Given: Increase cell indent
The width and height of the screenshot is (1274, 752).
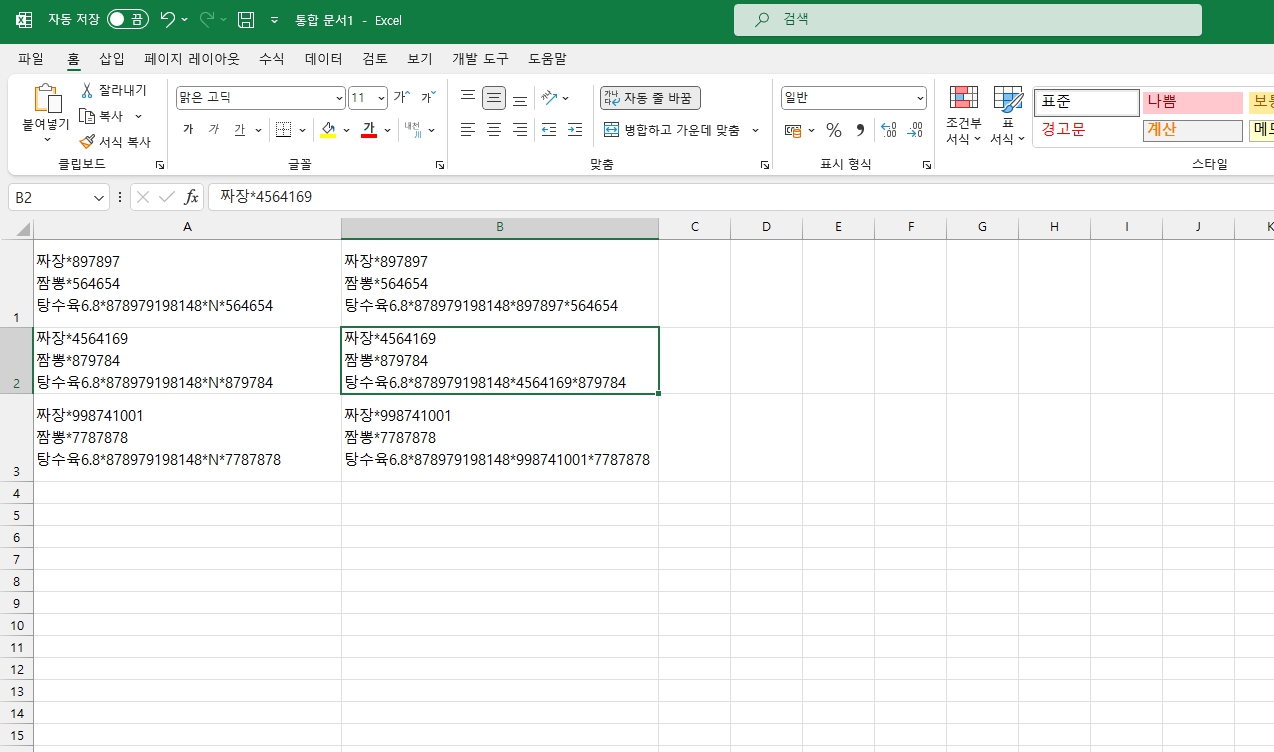Looking at the screenshot, I should (x=575, y=130).
